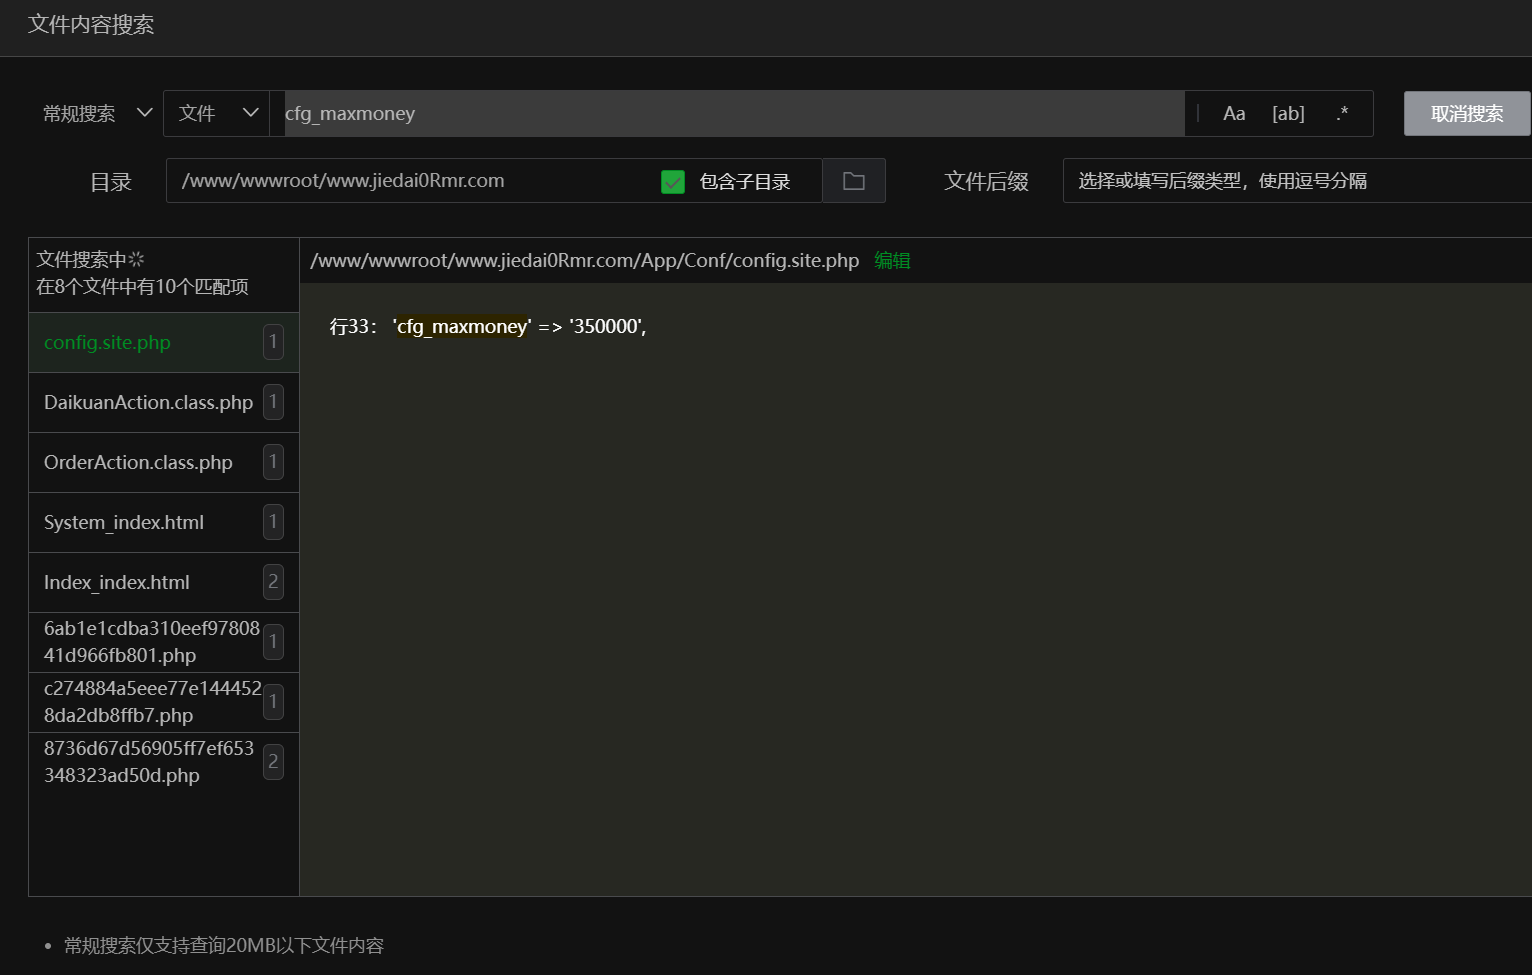Select config.site.php in results list

pos(108,343)
